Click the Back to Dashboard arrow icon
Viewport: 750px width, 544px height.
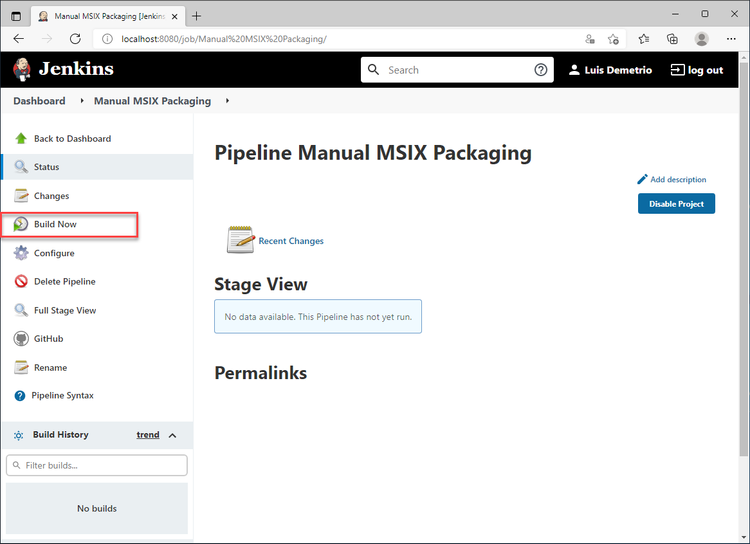(21, 139)
